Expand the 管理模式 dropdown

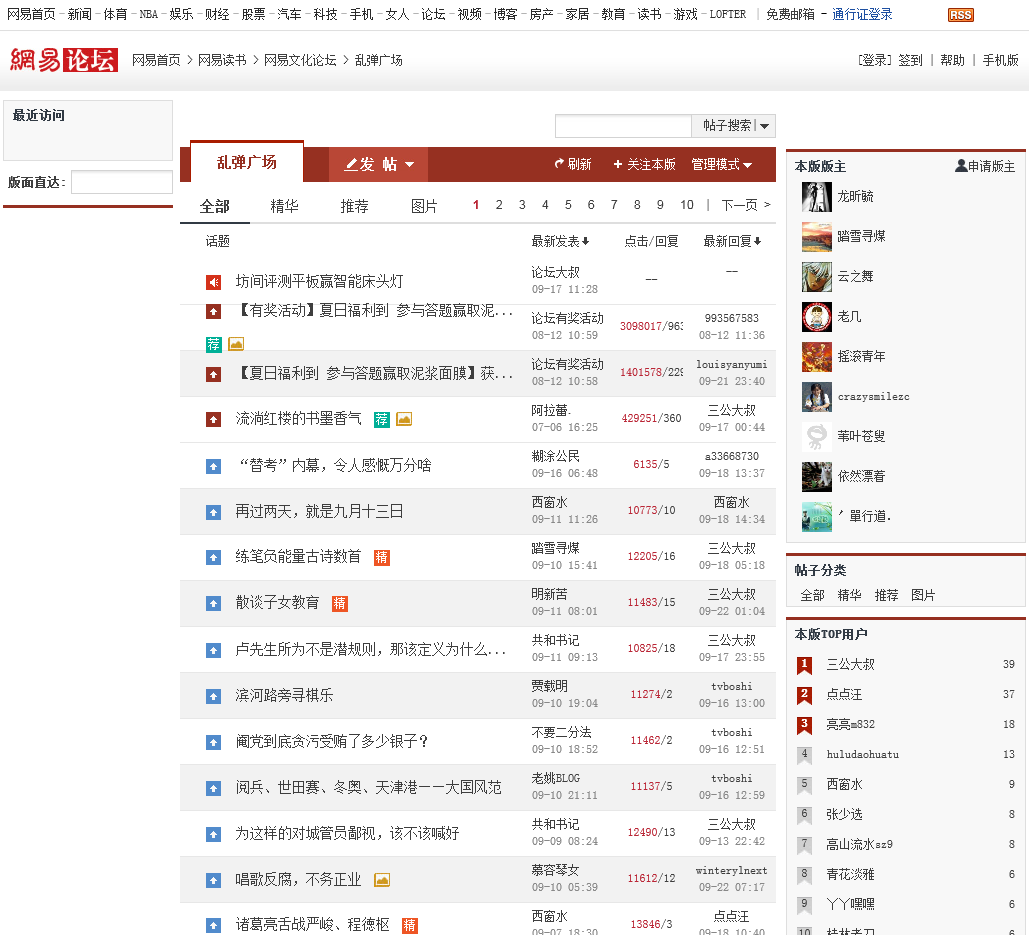coord(721,164)
